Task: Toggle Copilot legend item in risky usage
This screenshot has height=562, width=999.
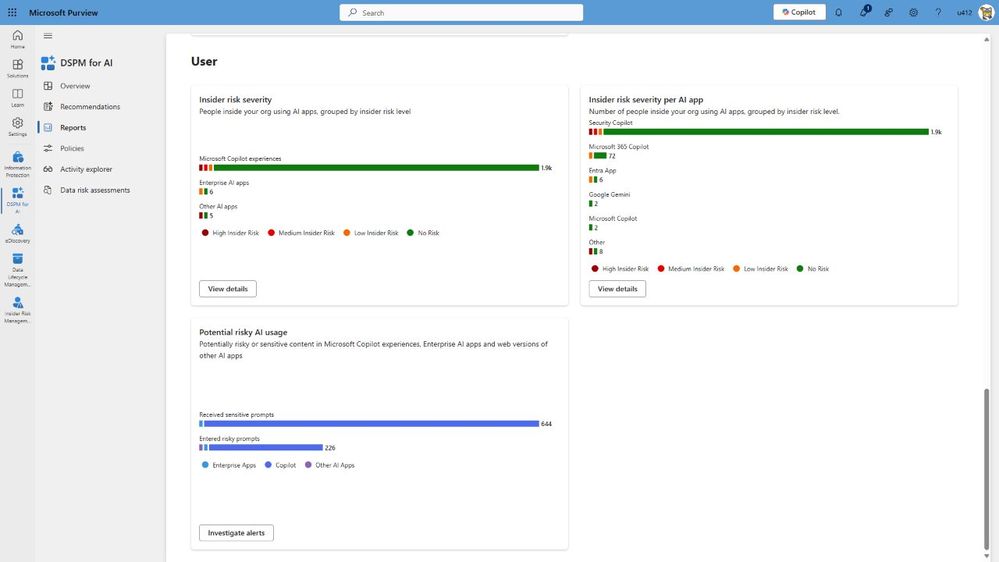Action: tap(280, 465)
